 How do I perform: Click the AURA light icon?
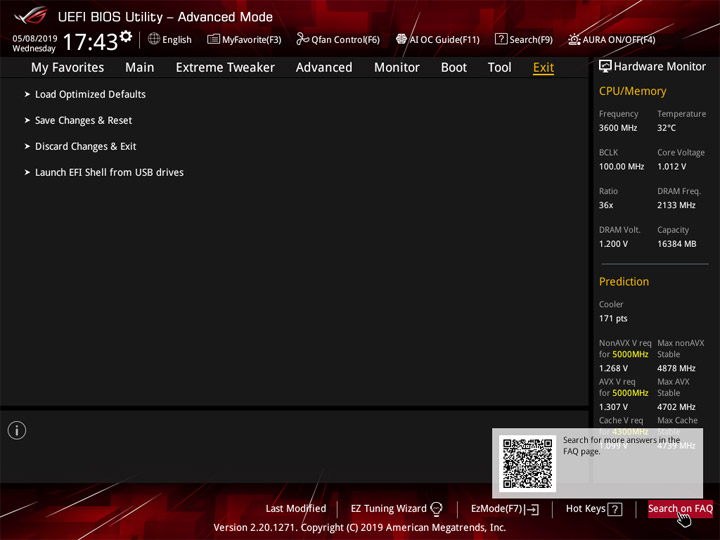click(x=574, y=39)
